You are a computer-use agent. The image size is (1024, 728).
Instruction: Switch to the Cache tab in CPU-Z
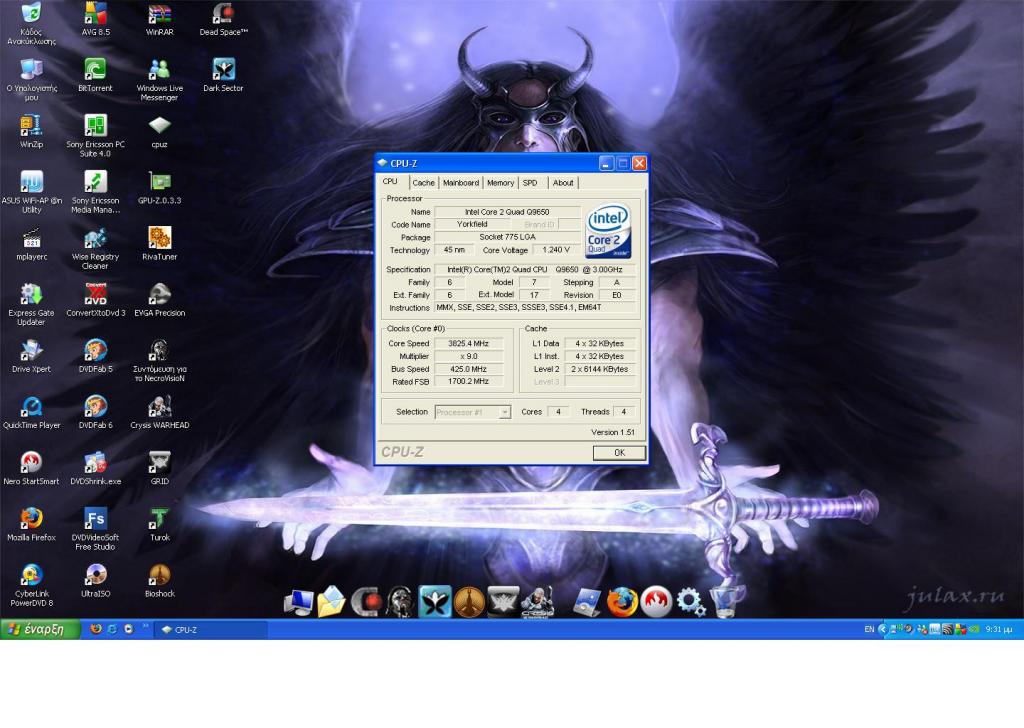(x=423, y=183)
